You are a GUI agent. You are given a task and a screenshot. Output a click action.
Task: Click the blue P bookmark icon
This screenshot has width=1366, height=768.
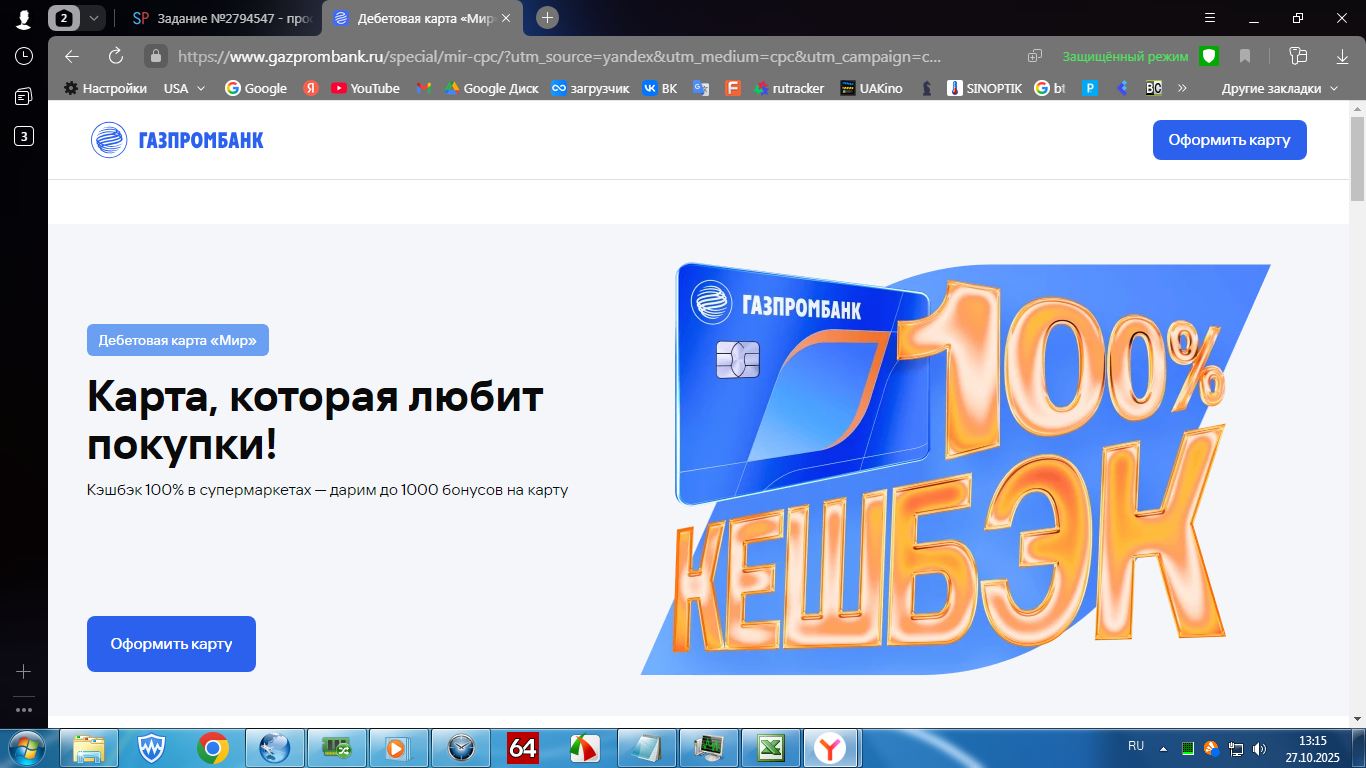pyautogui.click(x=1090, y=88)
